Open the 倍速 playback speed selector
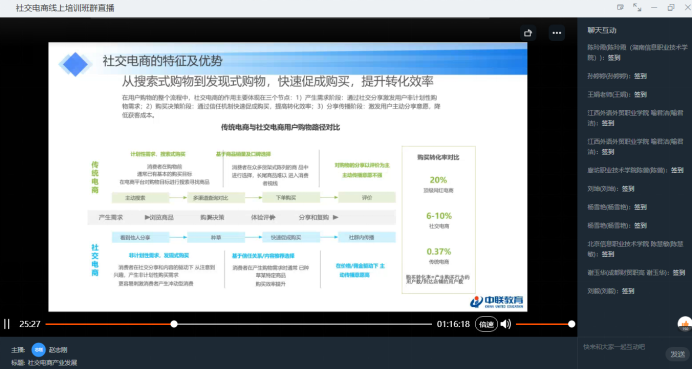The image size is (693, 369). click(486, 324)
